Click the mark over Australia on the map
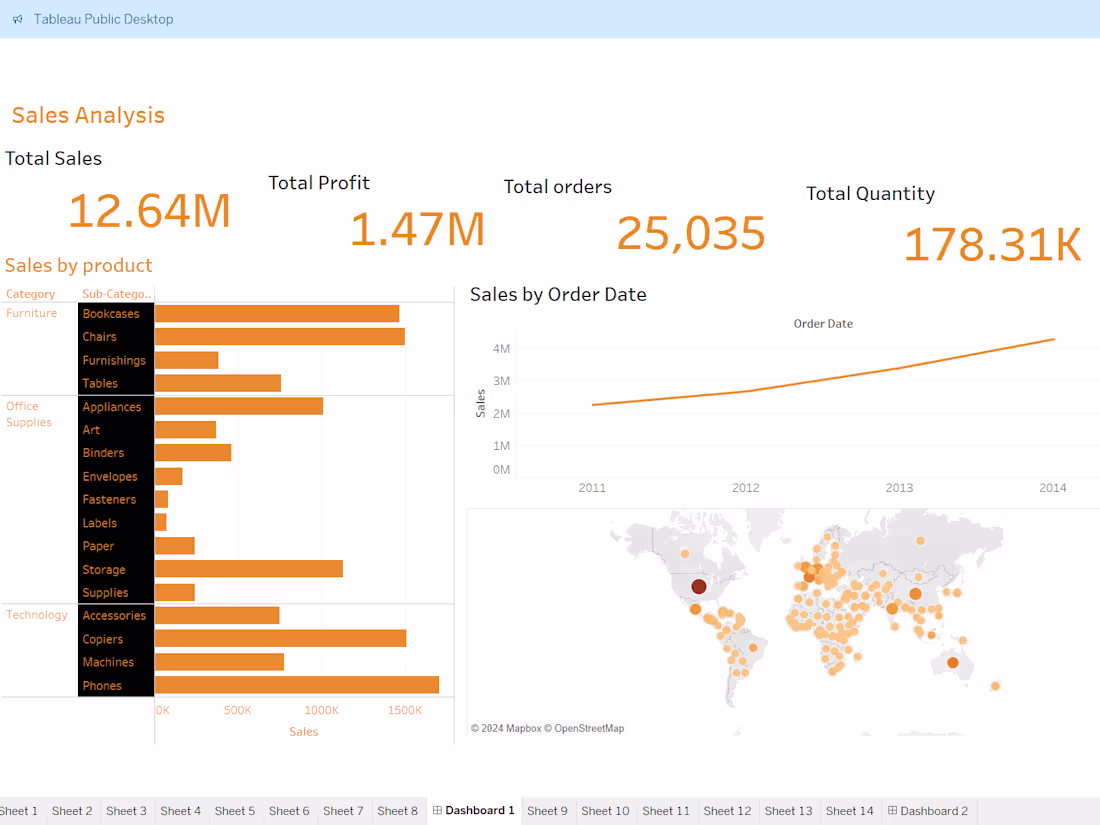Screen dimensions: 1100x825 coord(952,661)
